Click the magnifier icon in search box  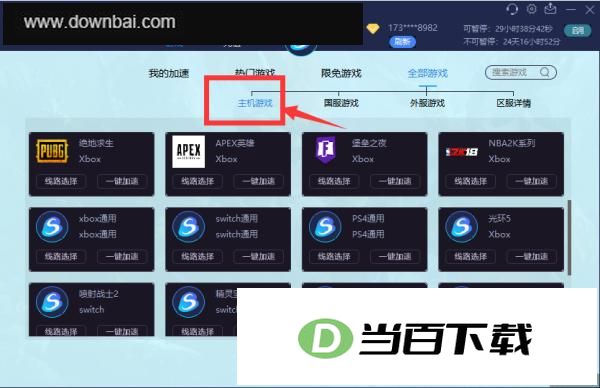545,72
